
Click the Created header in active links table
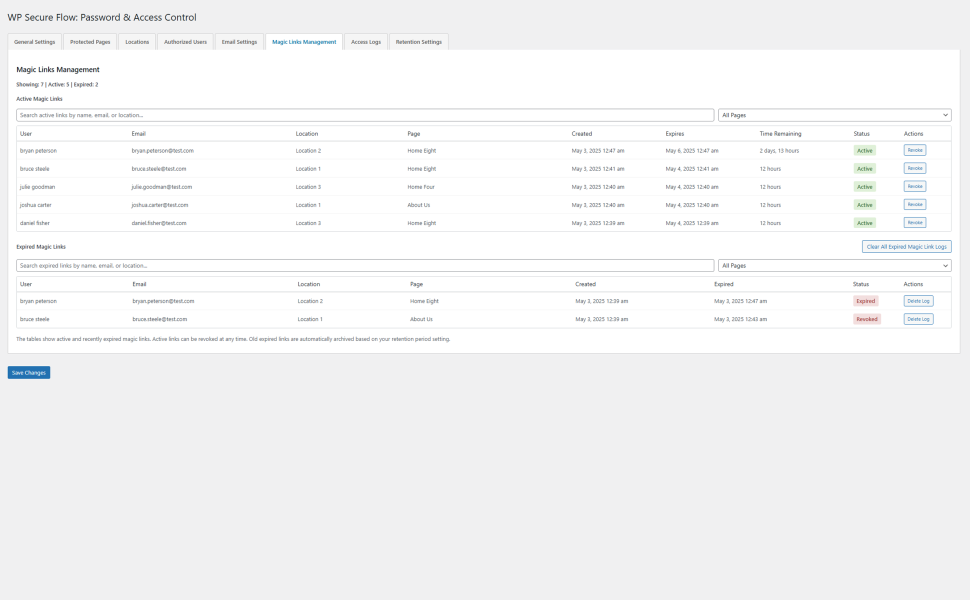582,134
